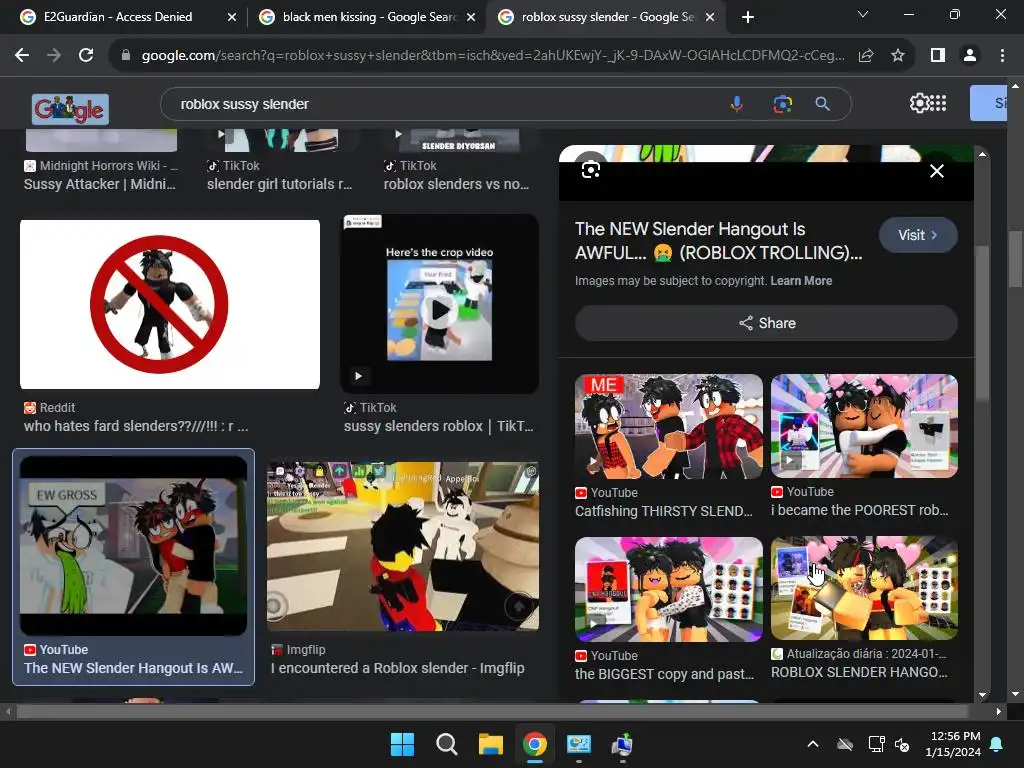This screenshot has width=1024, height=768.
Task: Open the Chrome side panel
Action: pos(938,56)
